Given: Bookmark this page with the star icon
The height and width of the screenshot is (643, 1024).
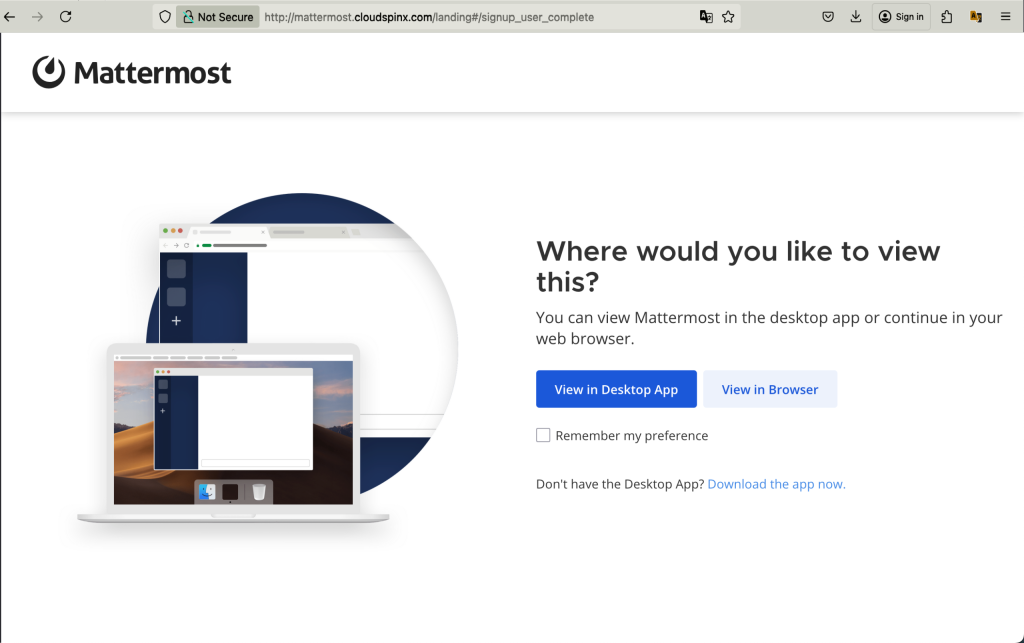Looking at the screenshot, I should coord(727,16).
